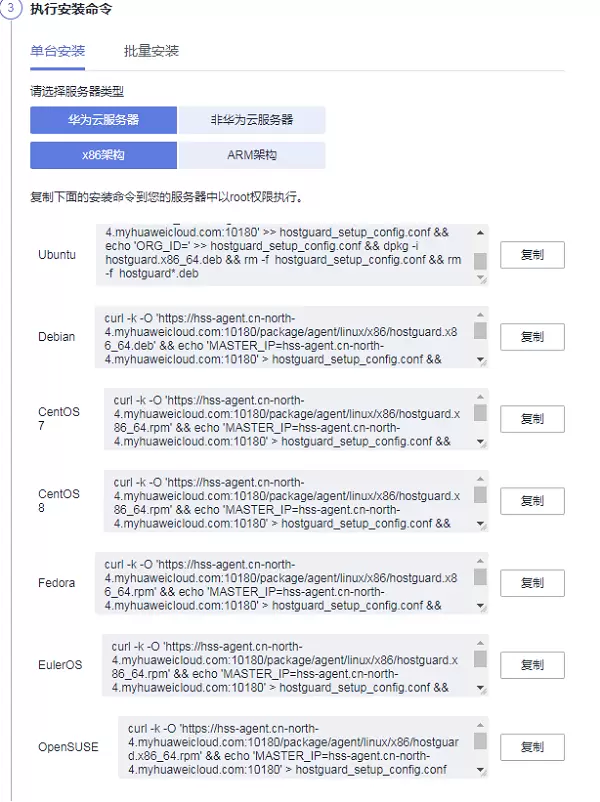Select x86架构 architecture option
This screenshot has height=802, width=600.
coord(103,156)
